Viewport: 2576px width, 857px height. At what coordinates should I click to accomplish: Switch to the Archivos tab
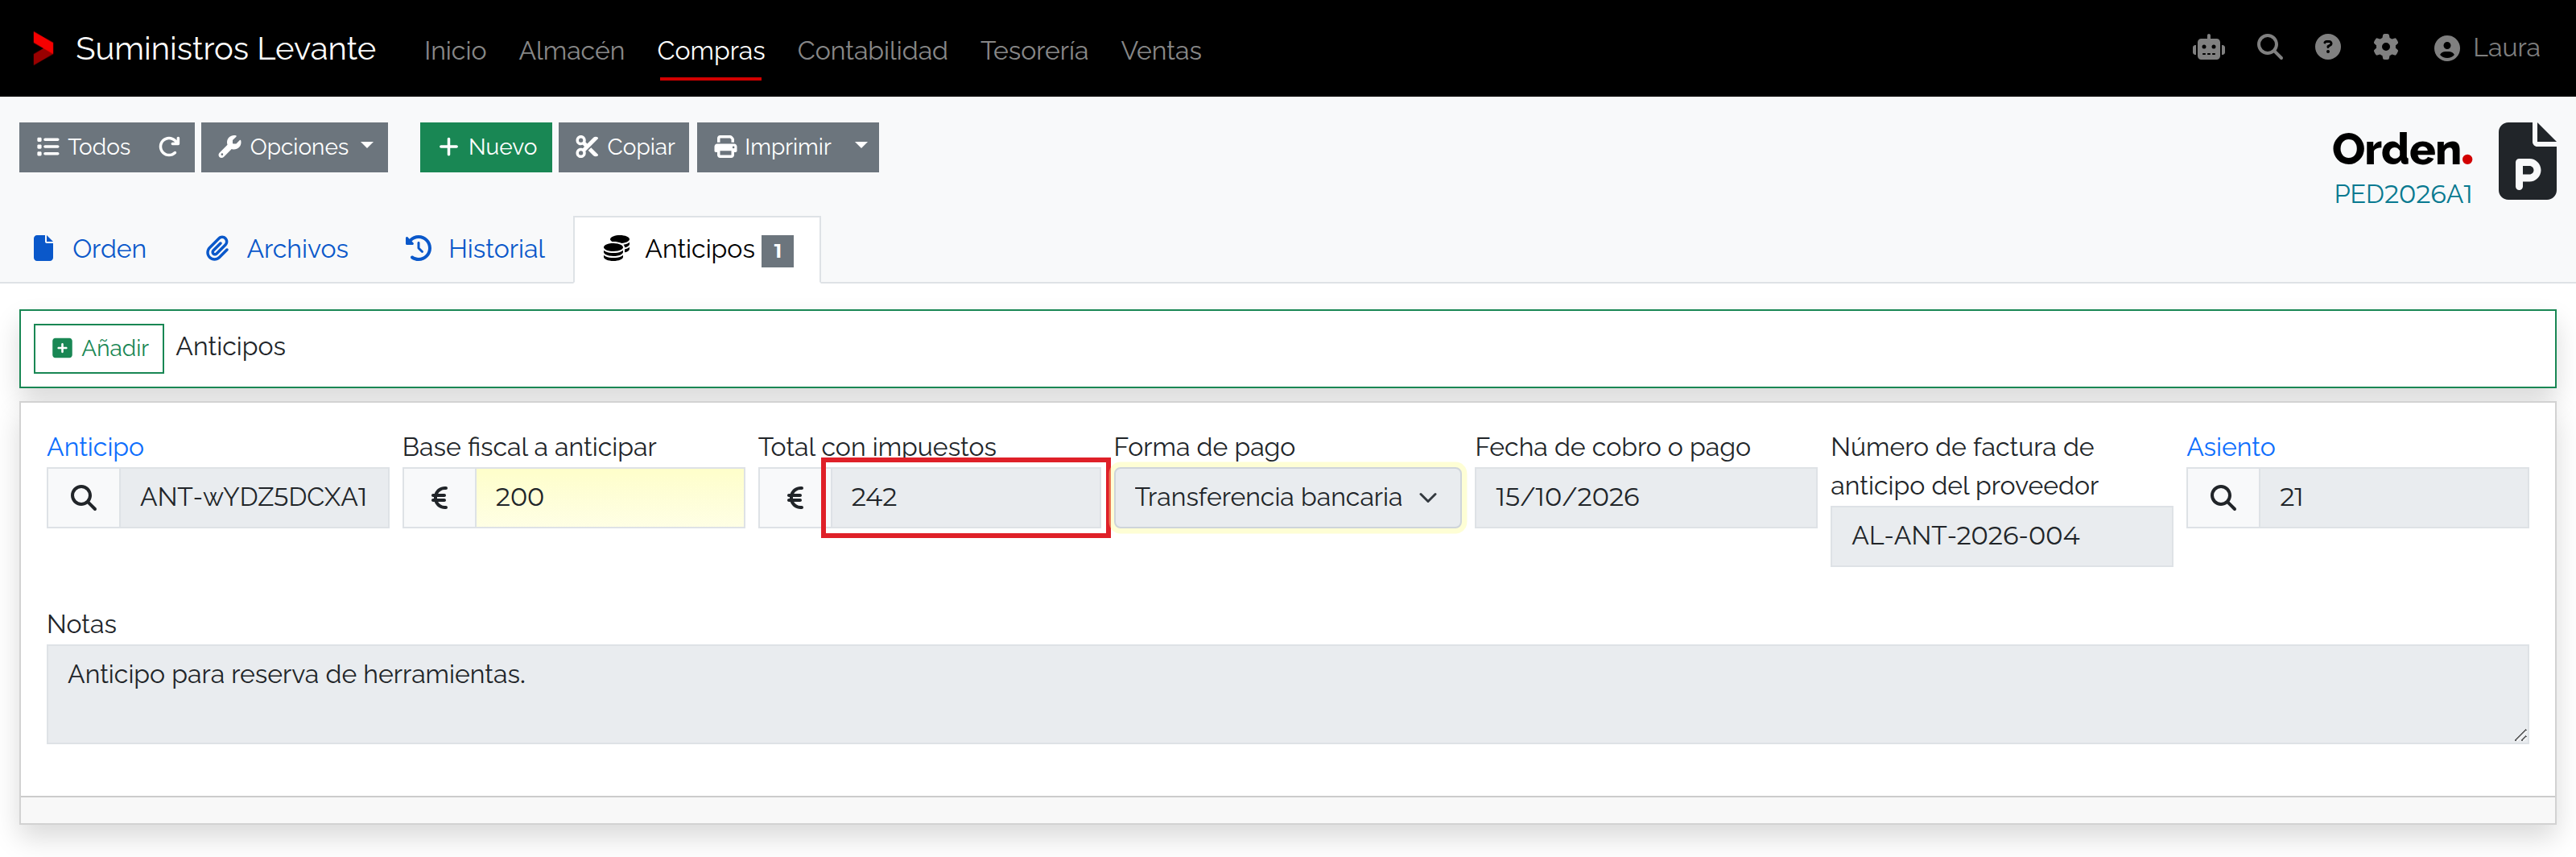(277, 249)
